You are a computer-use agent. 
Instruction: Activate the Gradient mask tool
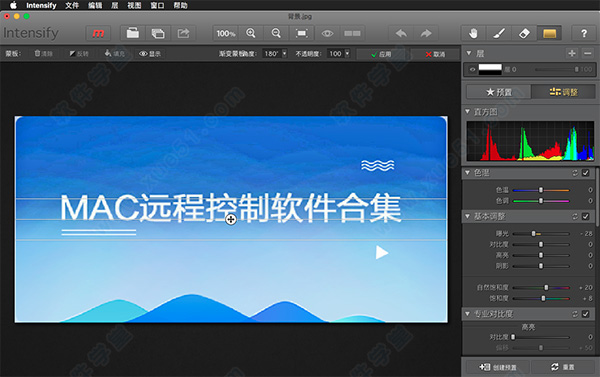[x=549, y=34]
